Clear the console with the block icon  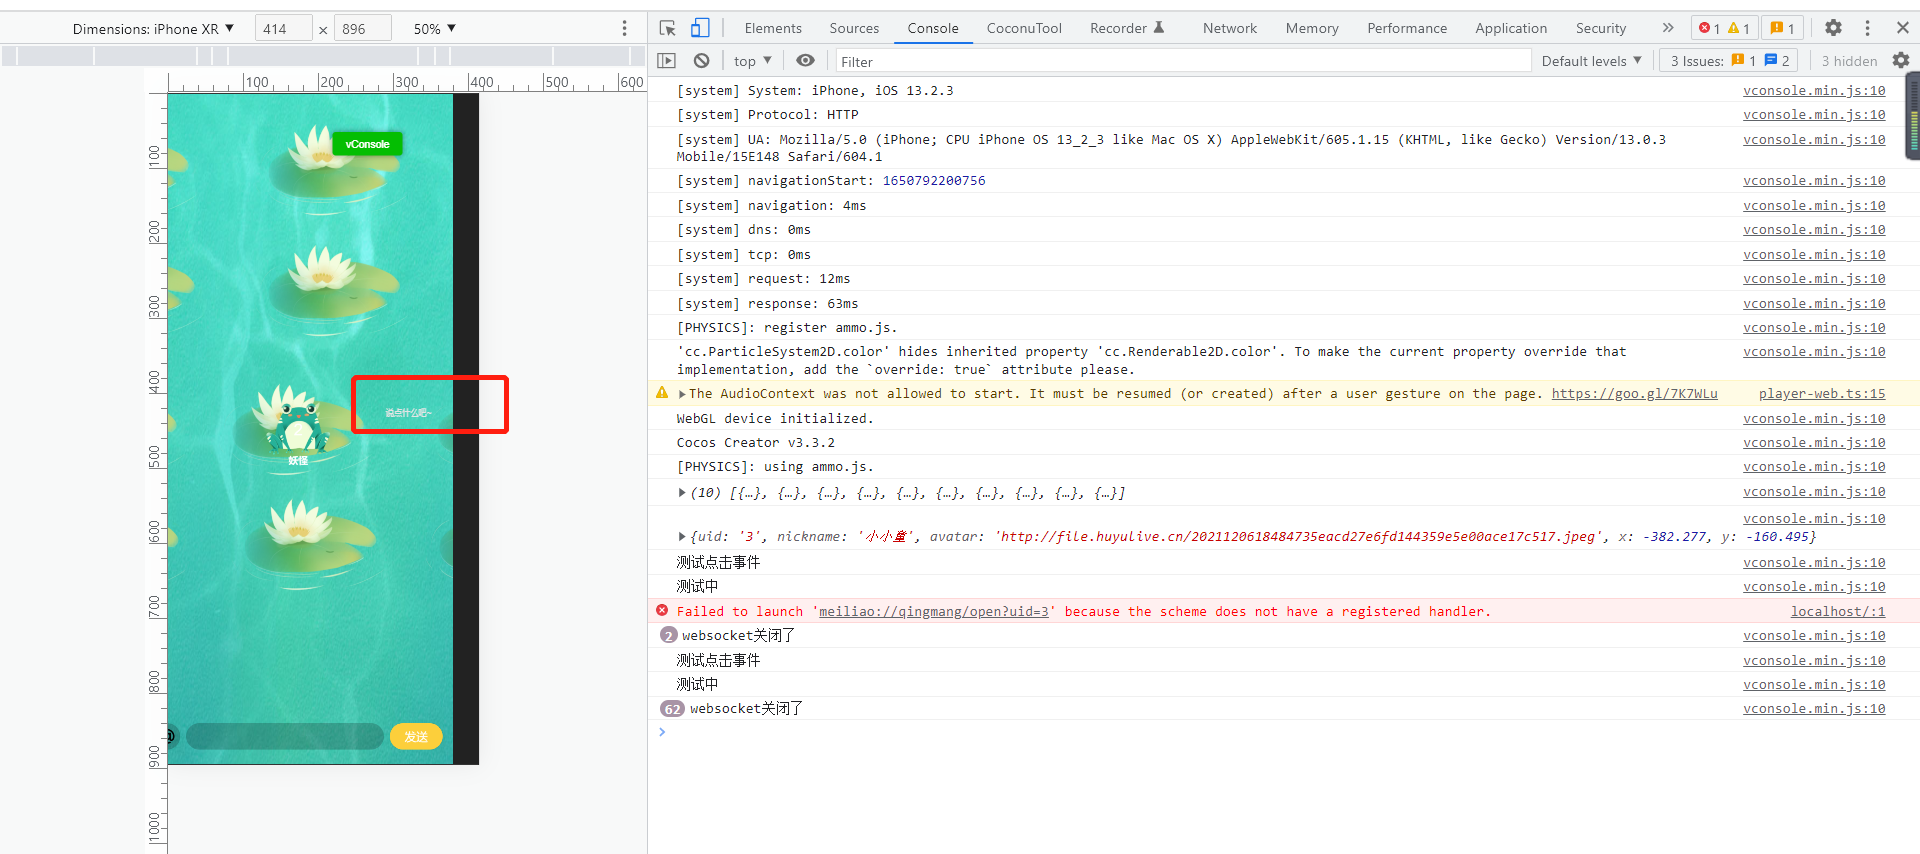point(702,61)
